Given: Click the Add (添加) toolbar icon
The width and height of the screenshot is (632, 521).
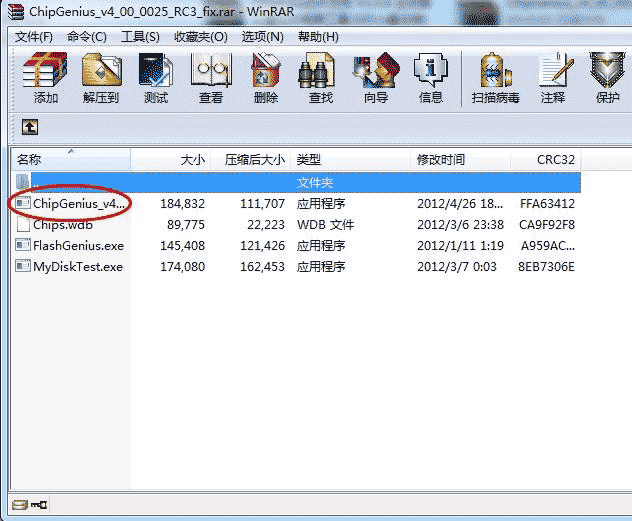Looking at the screenshot, I should point(45,70).
